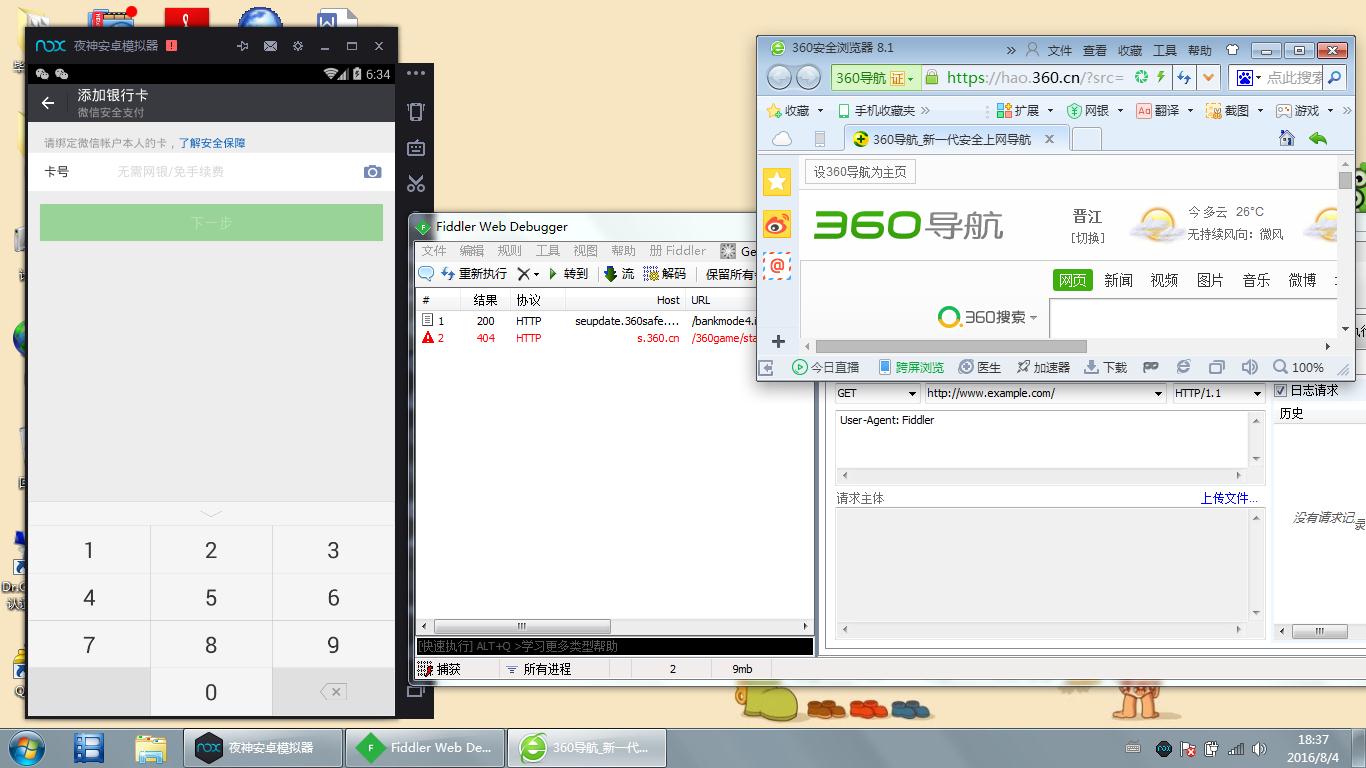Toggle the 跨屏浏览 browser feature
Screen dimensions: 1366x768
909,367
